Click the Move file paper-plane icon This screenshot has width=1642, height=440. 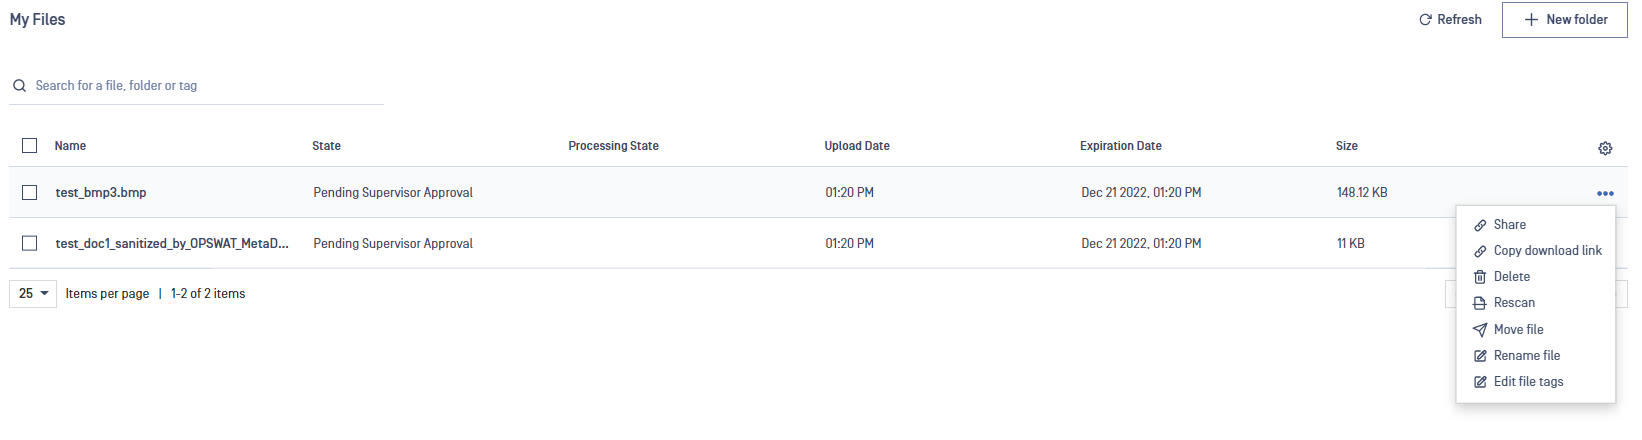click(x=1480, y=330)
